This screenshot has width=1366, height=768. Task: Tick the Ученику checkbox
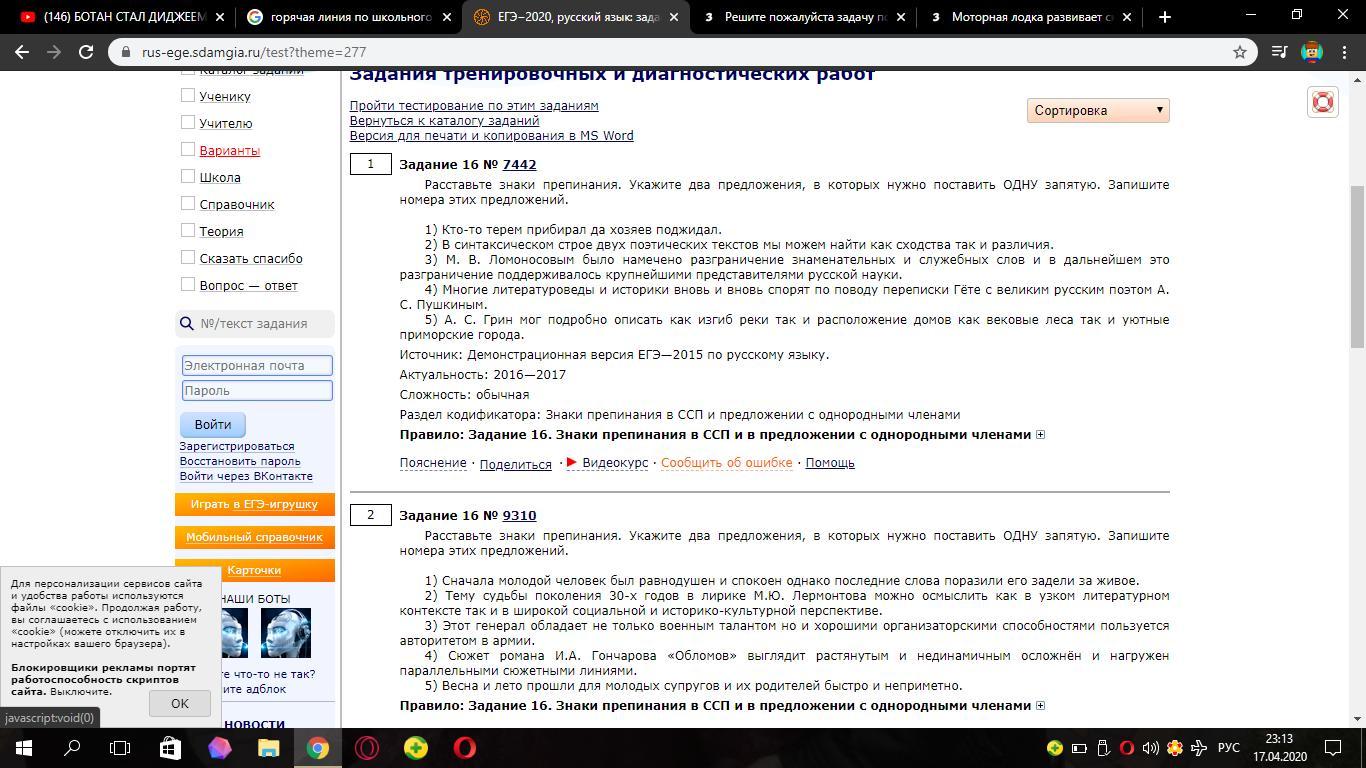pyautogui.click(x=187, y=95)
